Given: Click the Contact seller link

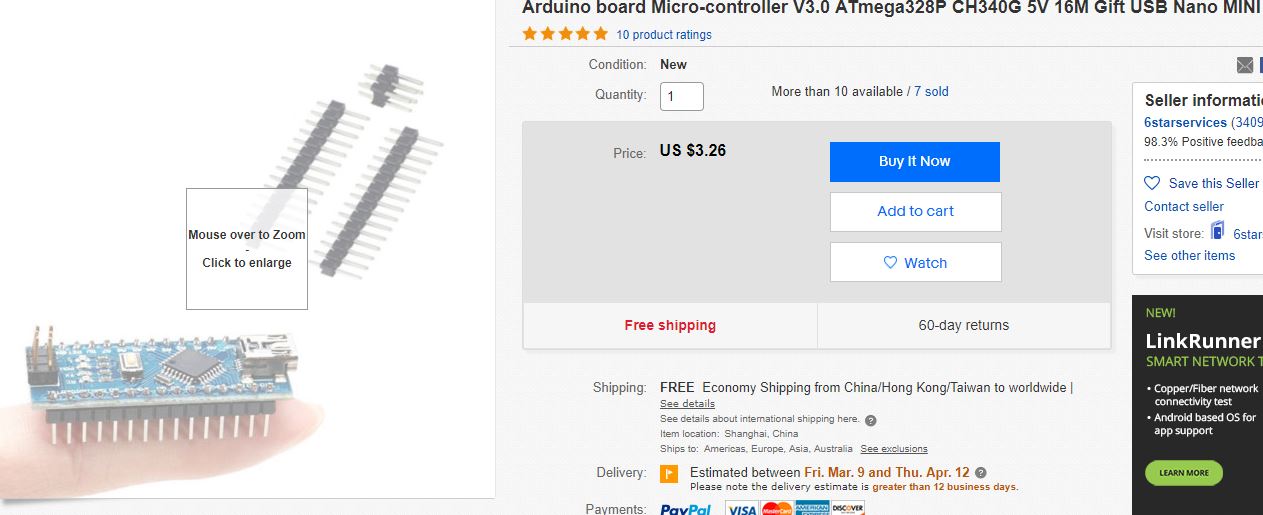Looking at the screenshot, I should 1184,206.
